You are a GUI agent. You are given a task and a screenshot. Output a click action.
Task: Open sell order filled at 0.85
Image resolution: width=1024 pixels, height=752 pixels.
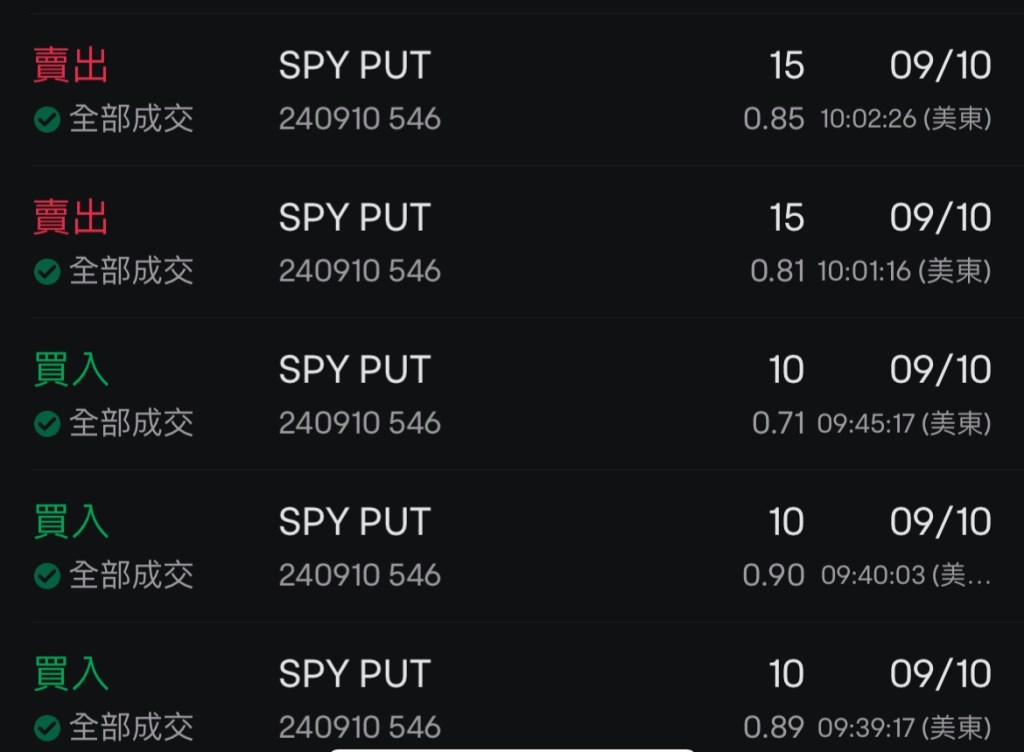coord(512,92)
